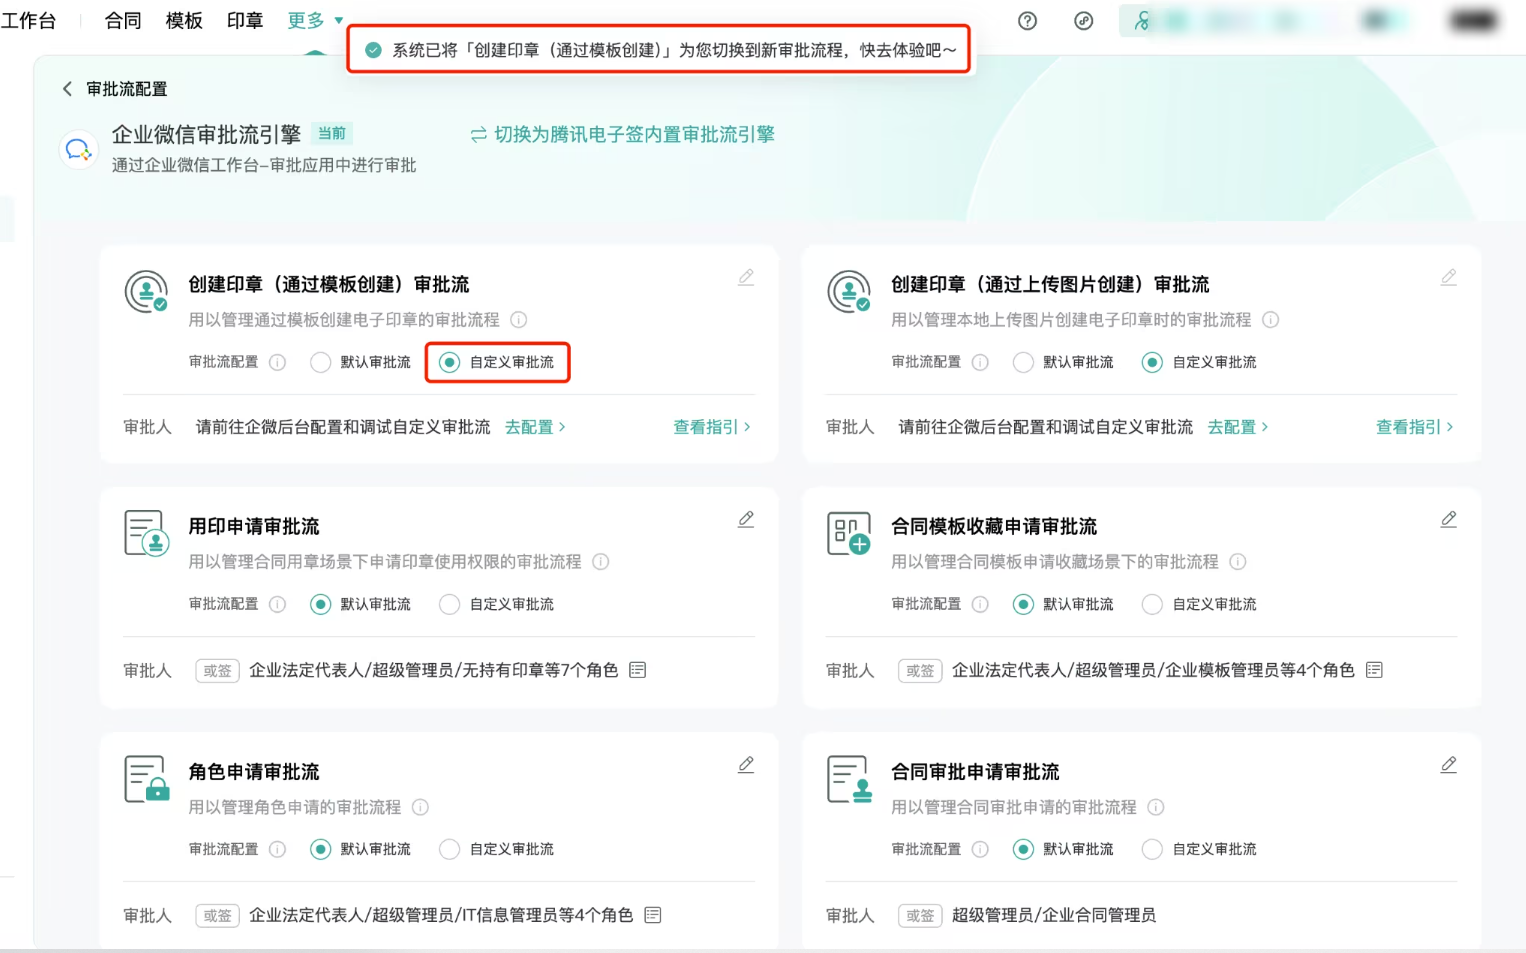Click the 企业微信审批流引擎 logo icon
This screenshot has height=953, width=1526.
tap(78, 150)
